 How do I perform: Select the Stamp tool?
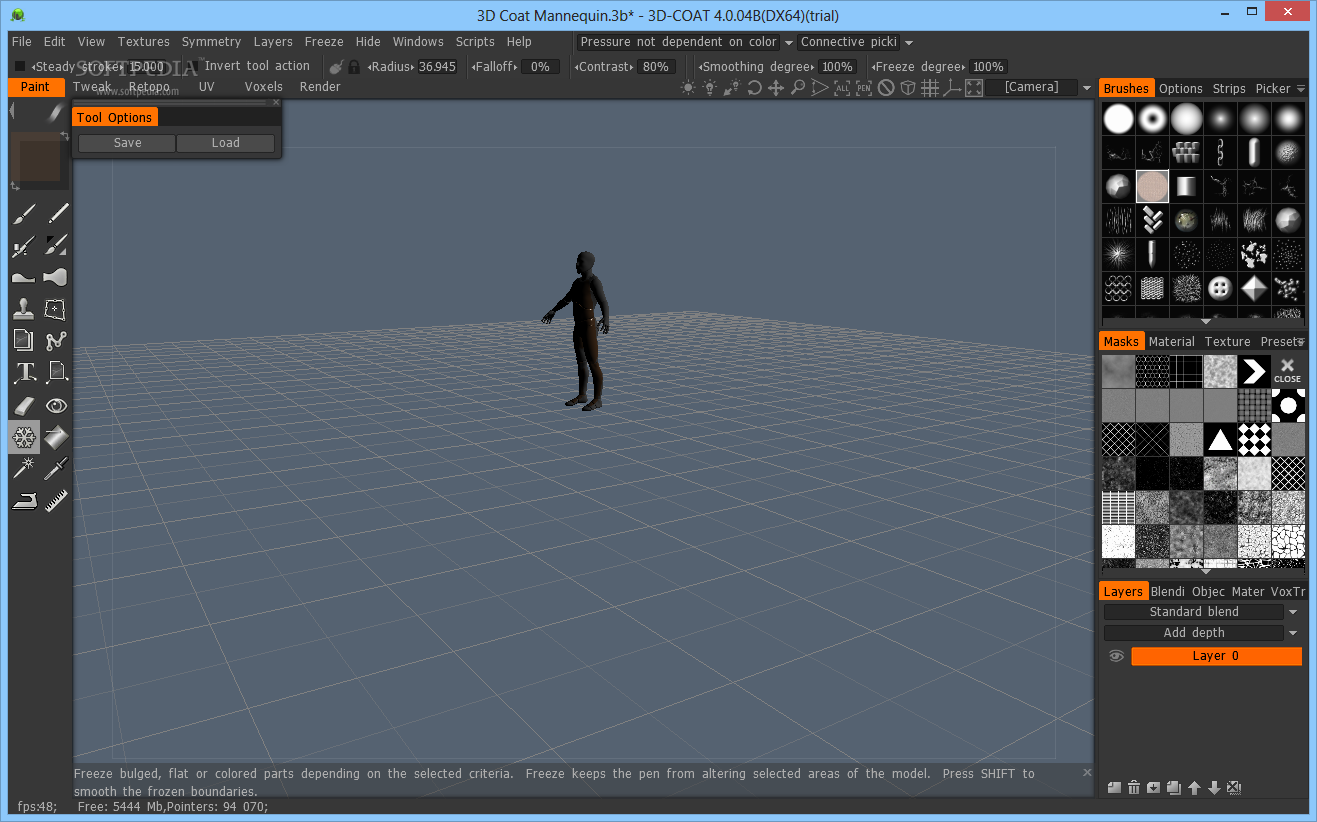(24, 309)
